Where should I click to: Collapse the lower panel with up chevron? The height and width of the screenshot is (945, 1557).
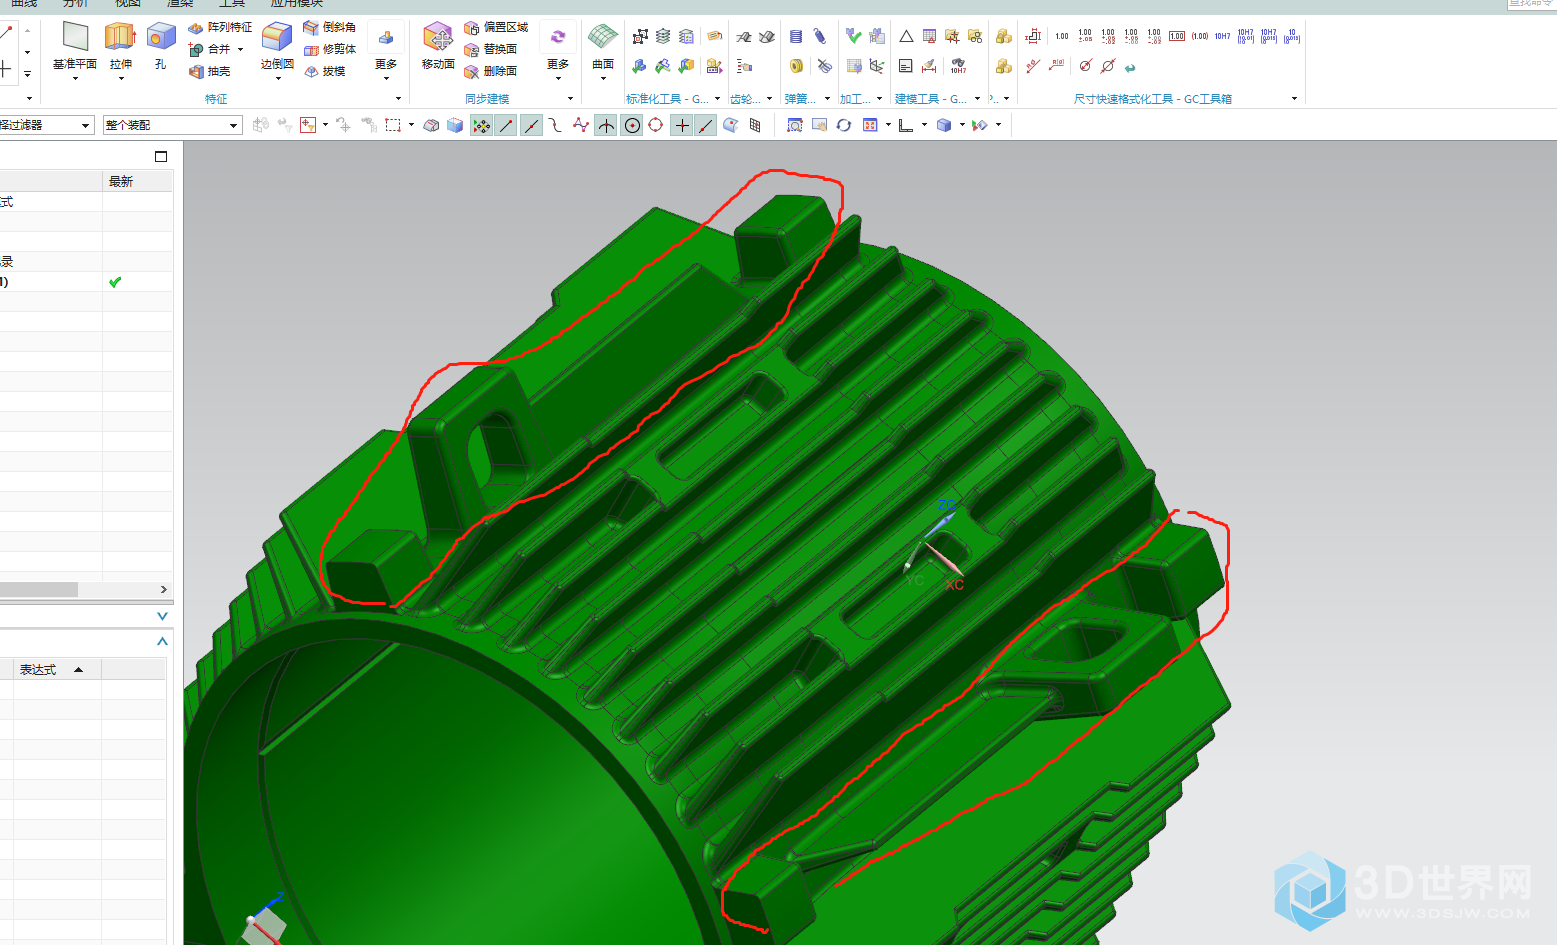tap(162, 641)
